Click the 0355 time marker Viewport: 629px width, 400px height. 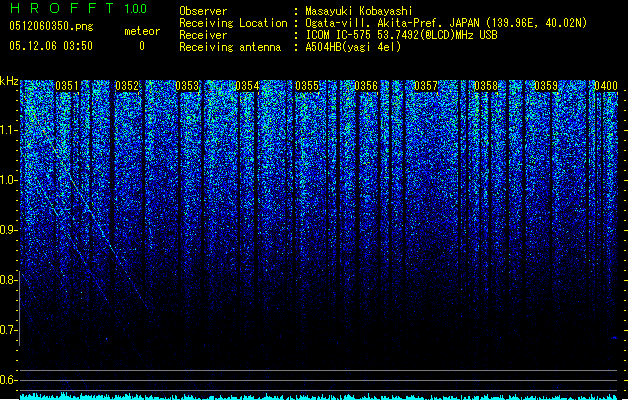307,86
